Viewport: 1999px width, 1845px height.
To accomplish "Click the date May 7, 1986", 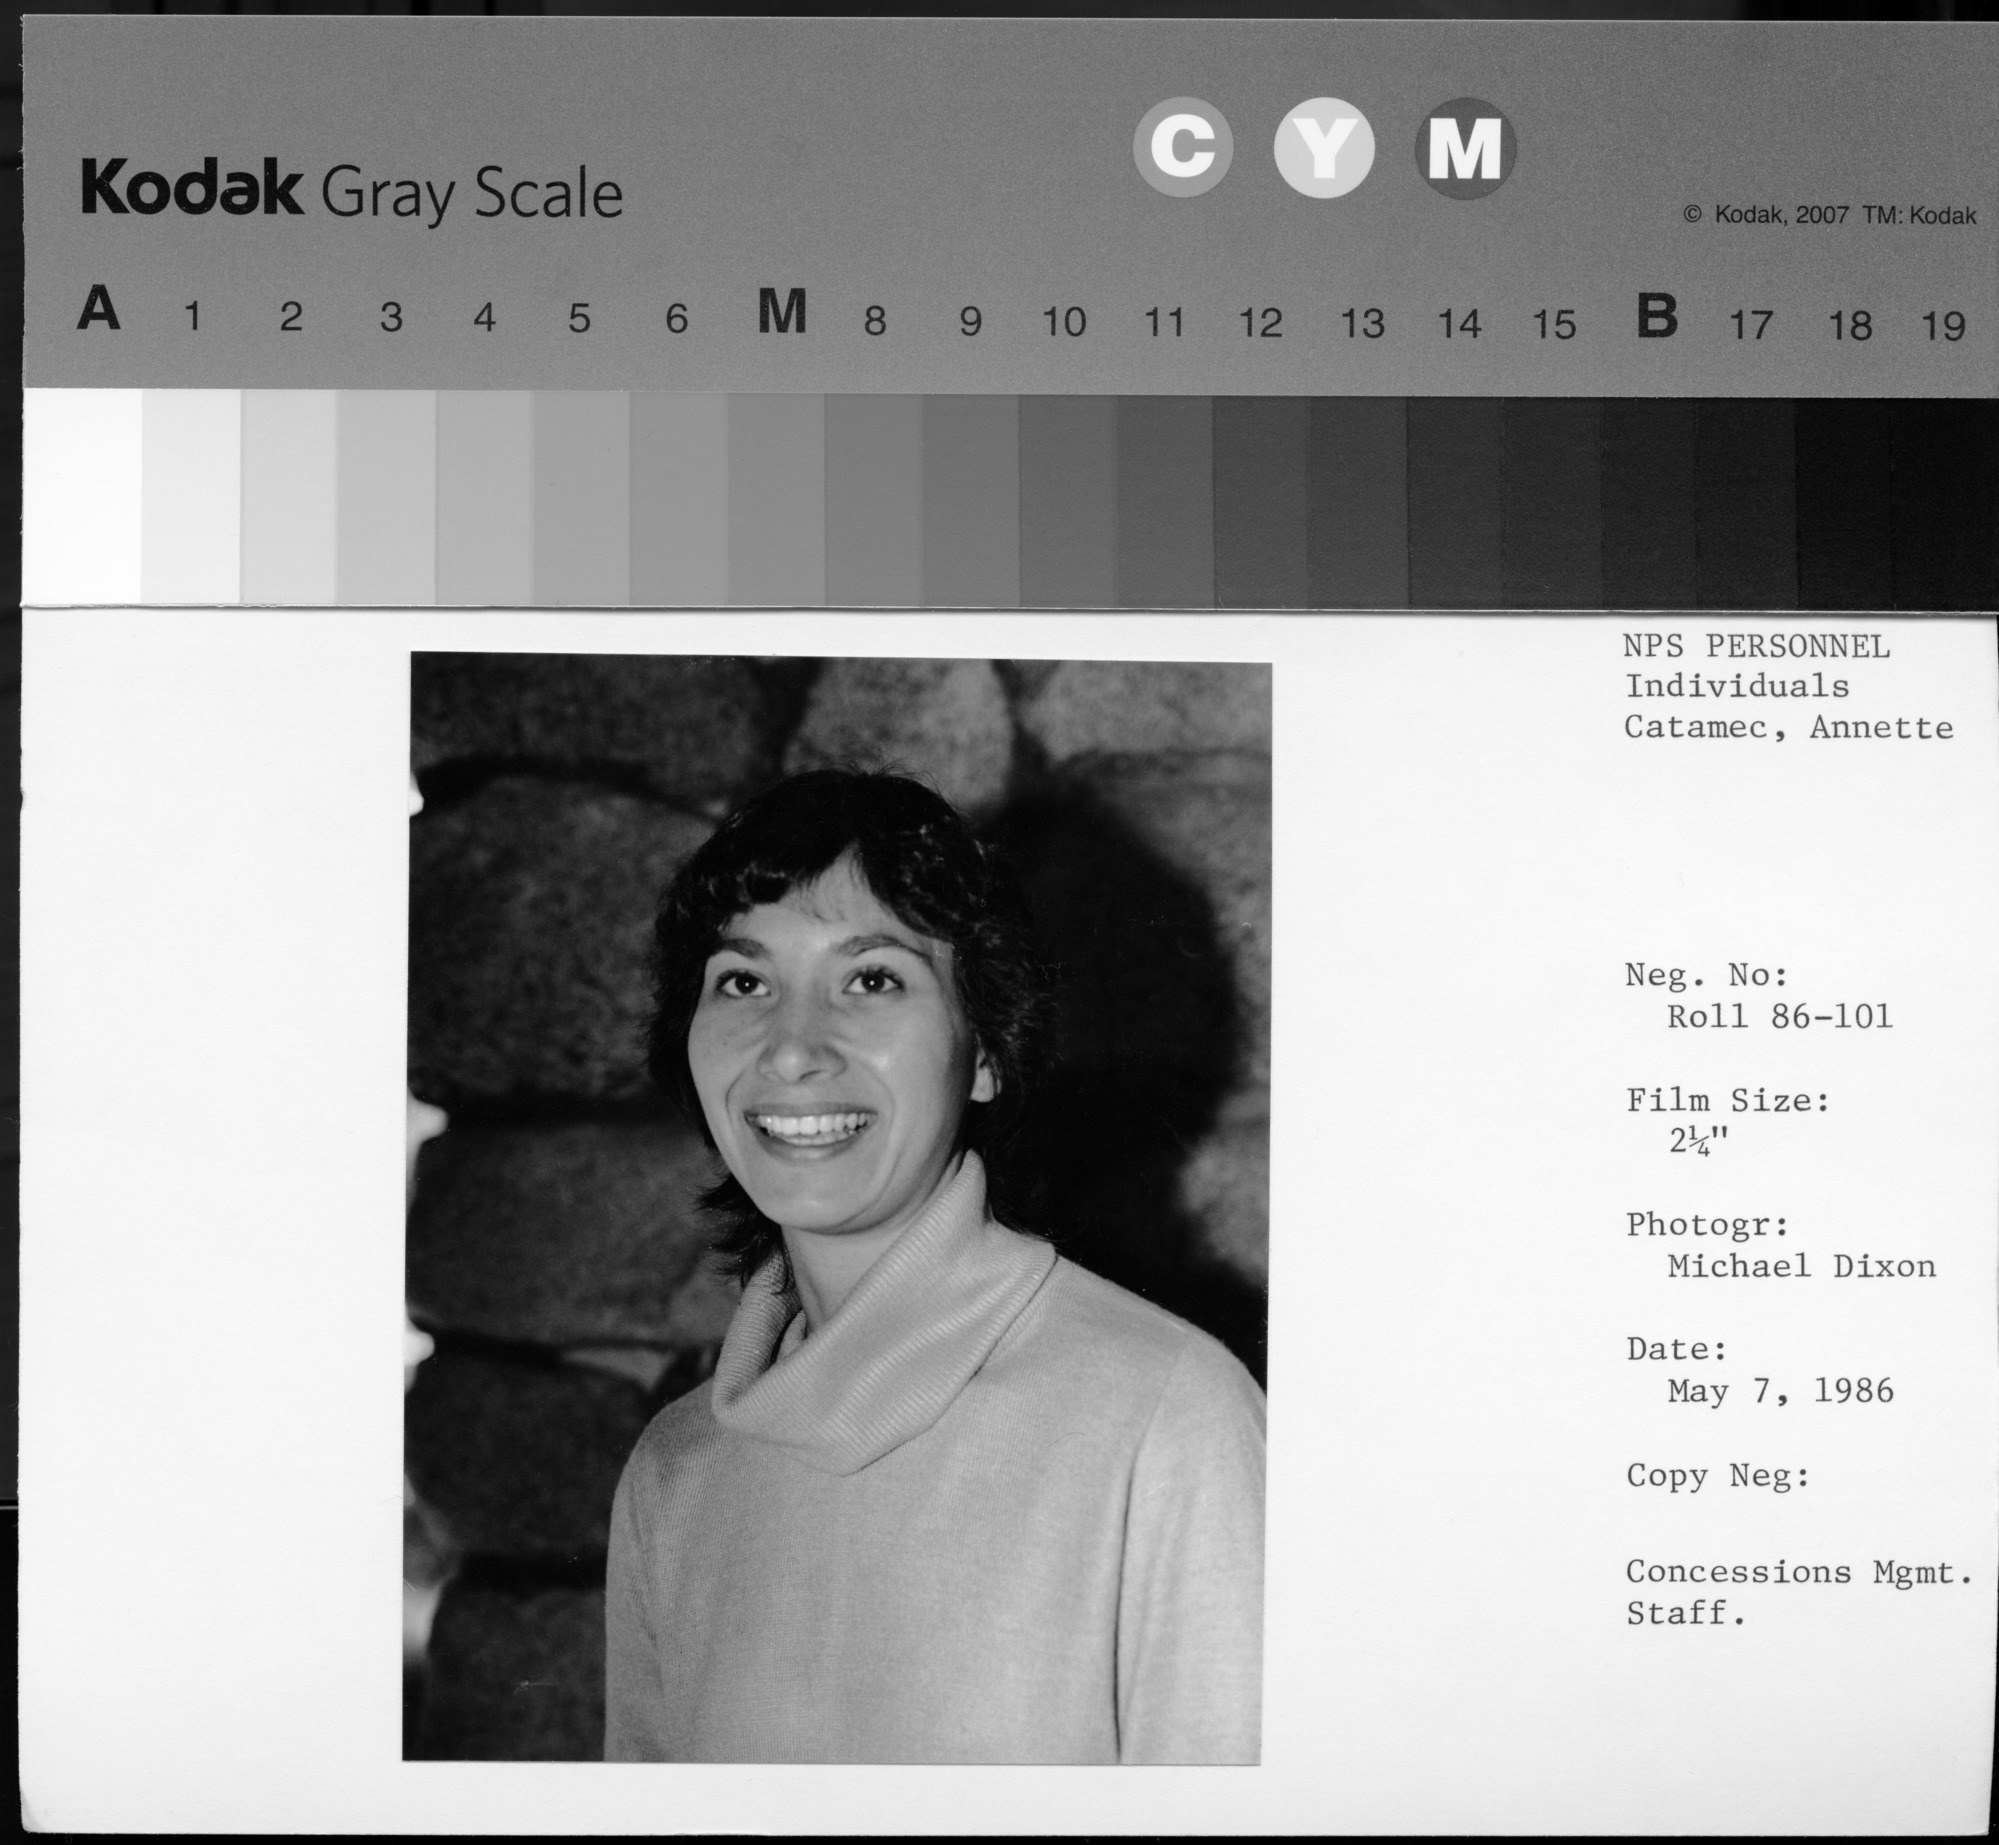I will [1780, 1391].
